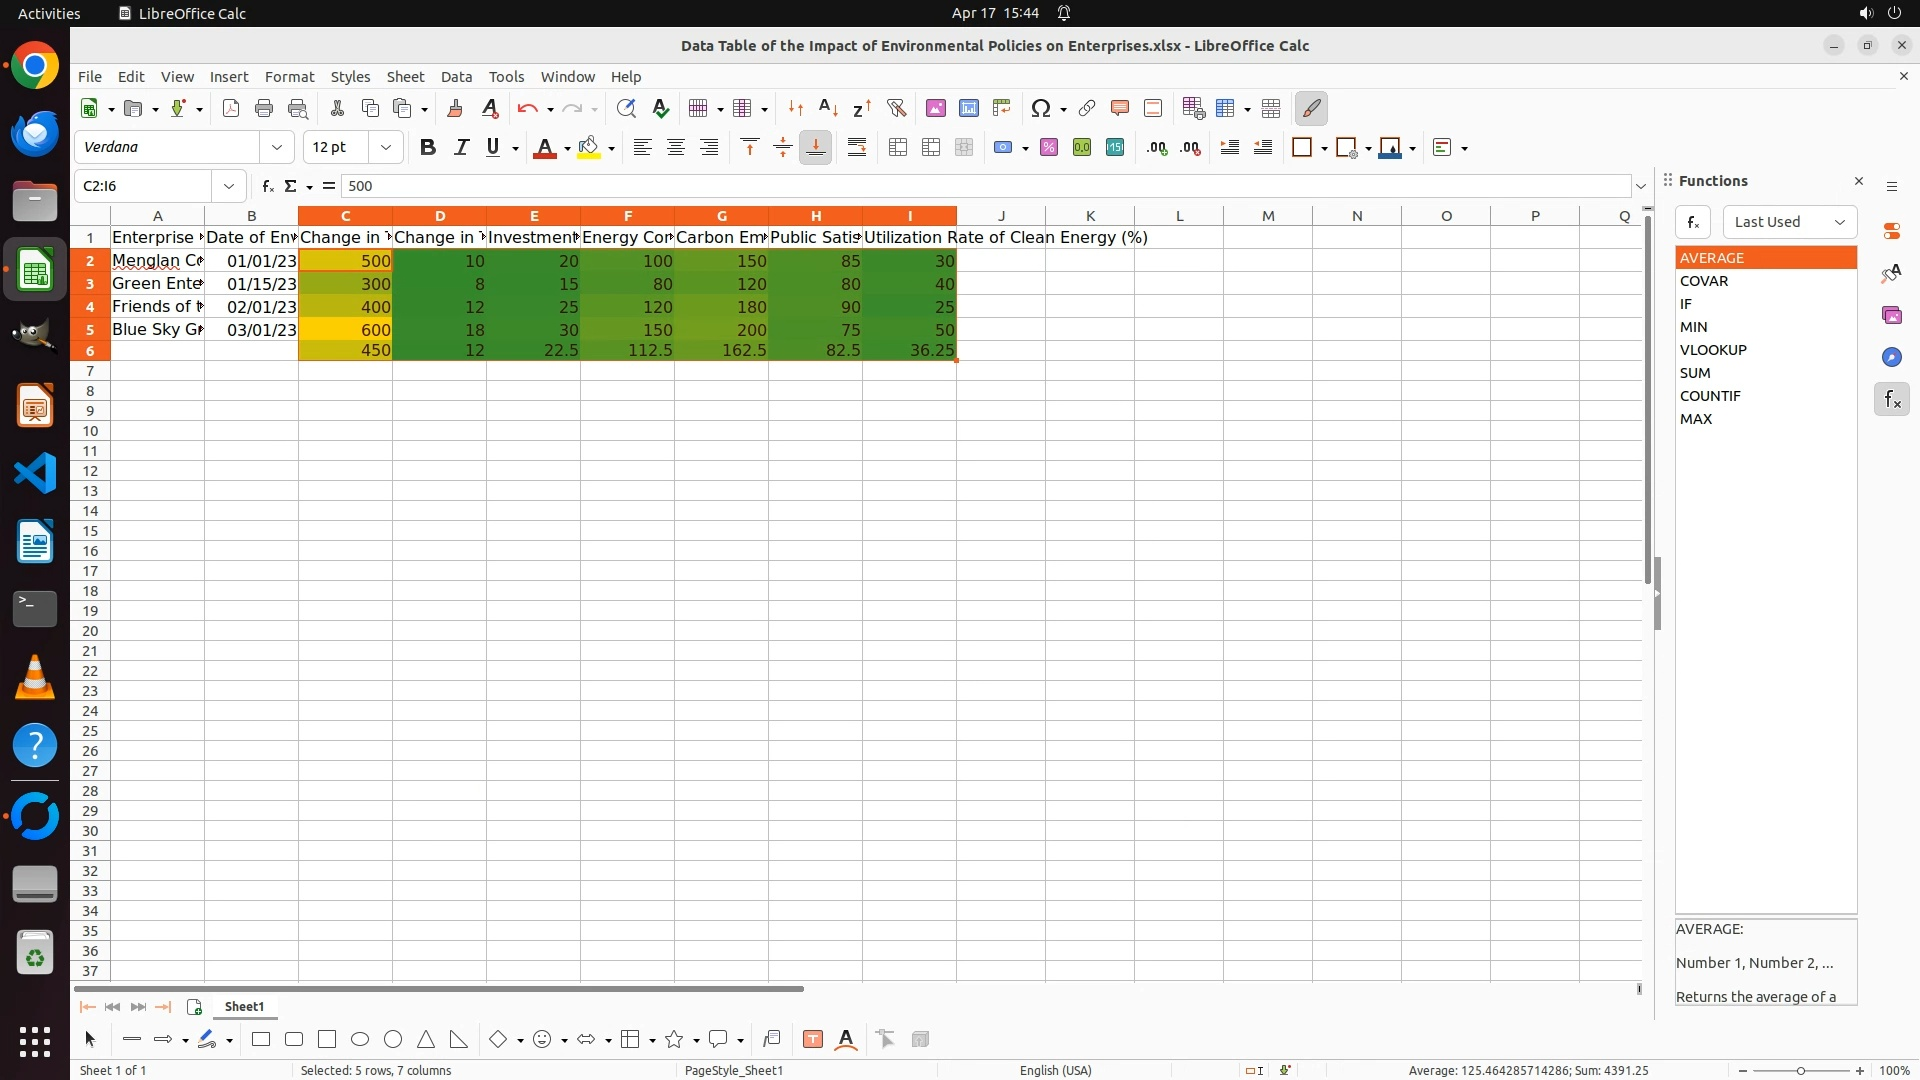Image resolution: width=1920 pixels, height=1080 pixels.
Task: Toggle Italic formatting
Action: [461, 147]
